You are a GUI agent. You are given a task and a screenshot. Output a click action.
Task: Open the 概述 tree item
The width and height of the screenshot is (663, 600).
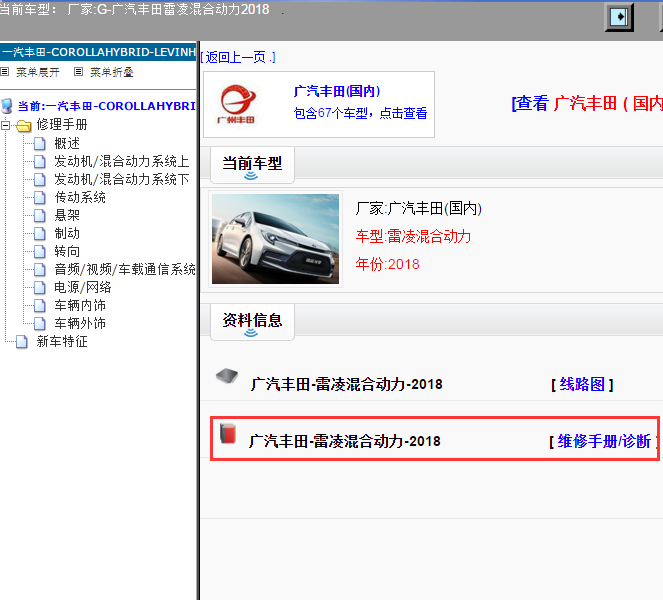click(67, 144)
